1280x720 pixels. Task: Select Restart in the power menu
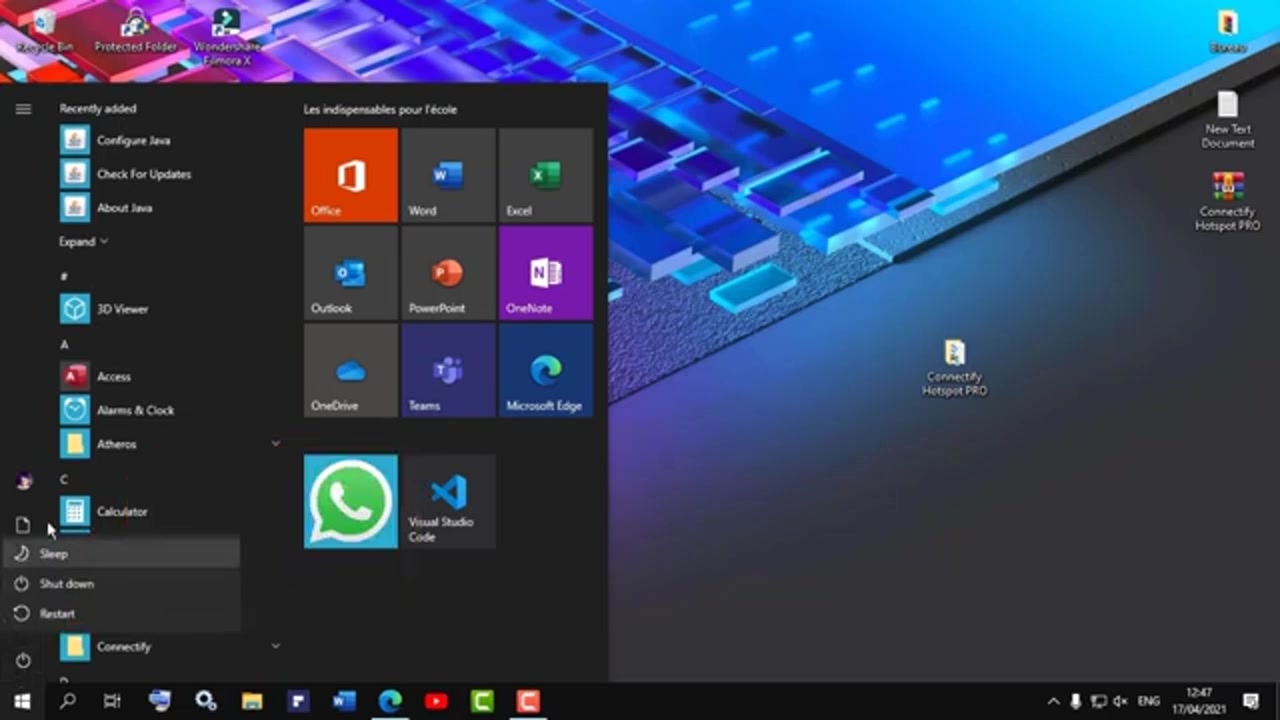(121, 613)
